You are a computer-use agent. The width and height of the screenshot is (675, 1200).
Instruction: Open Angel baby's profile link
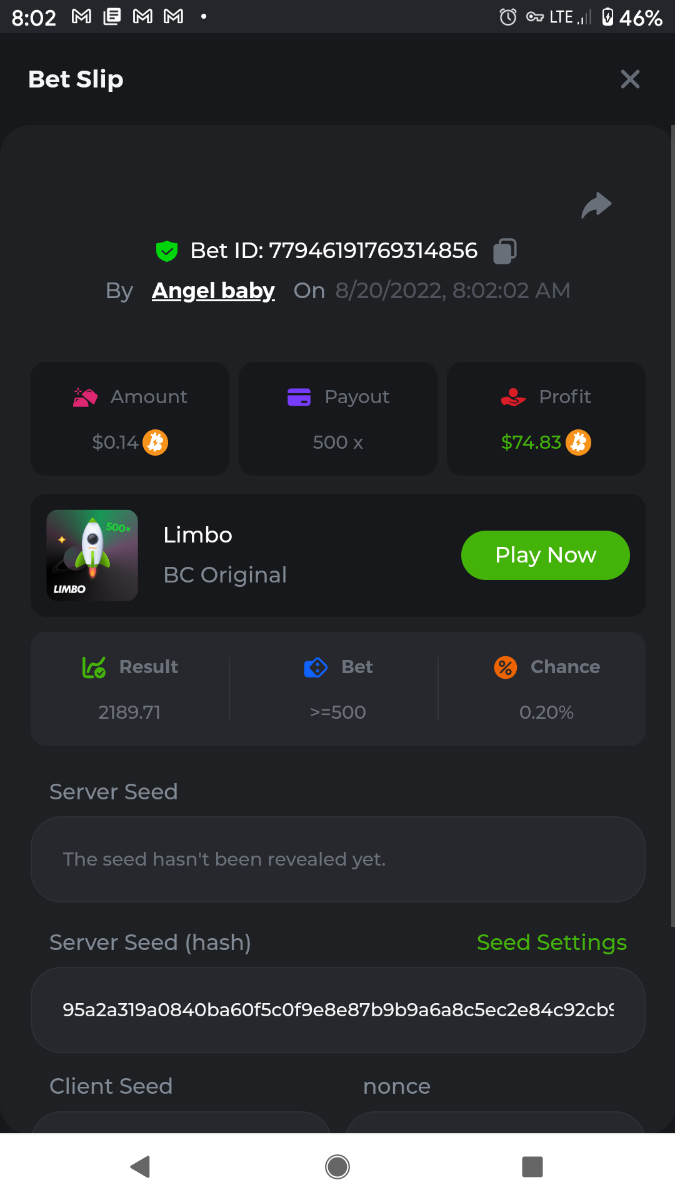213,291
